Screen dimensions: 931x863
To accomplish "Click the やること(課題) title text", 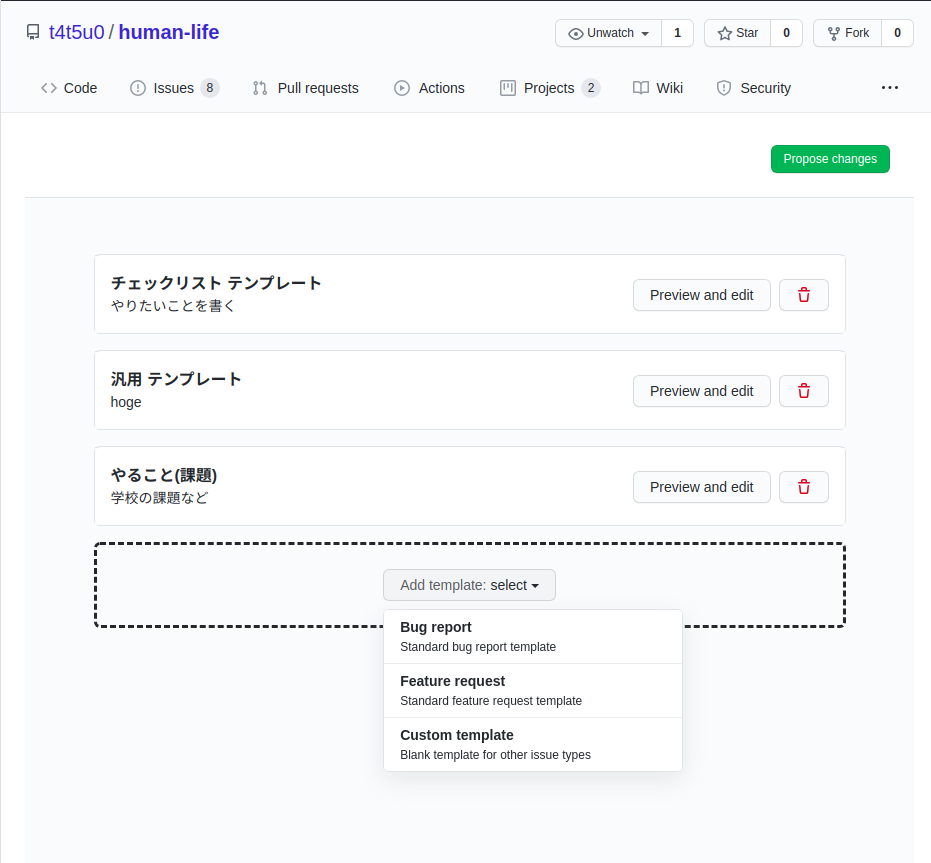I will [164, 475].
